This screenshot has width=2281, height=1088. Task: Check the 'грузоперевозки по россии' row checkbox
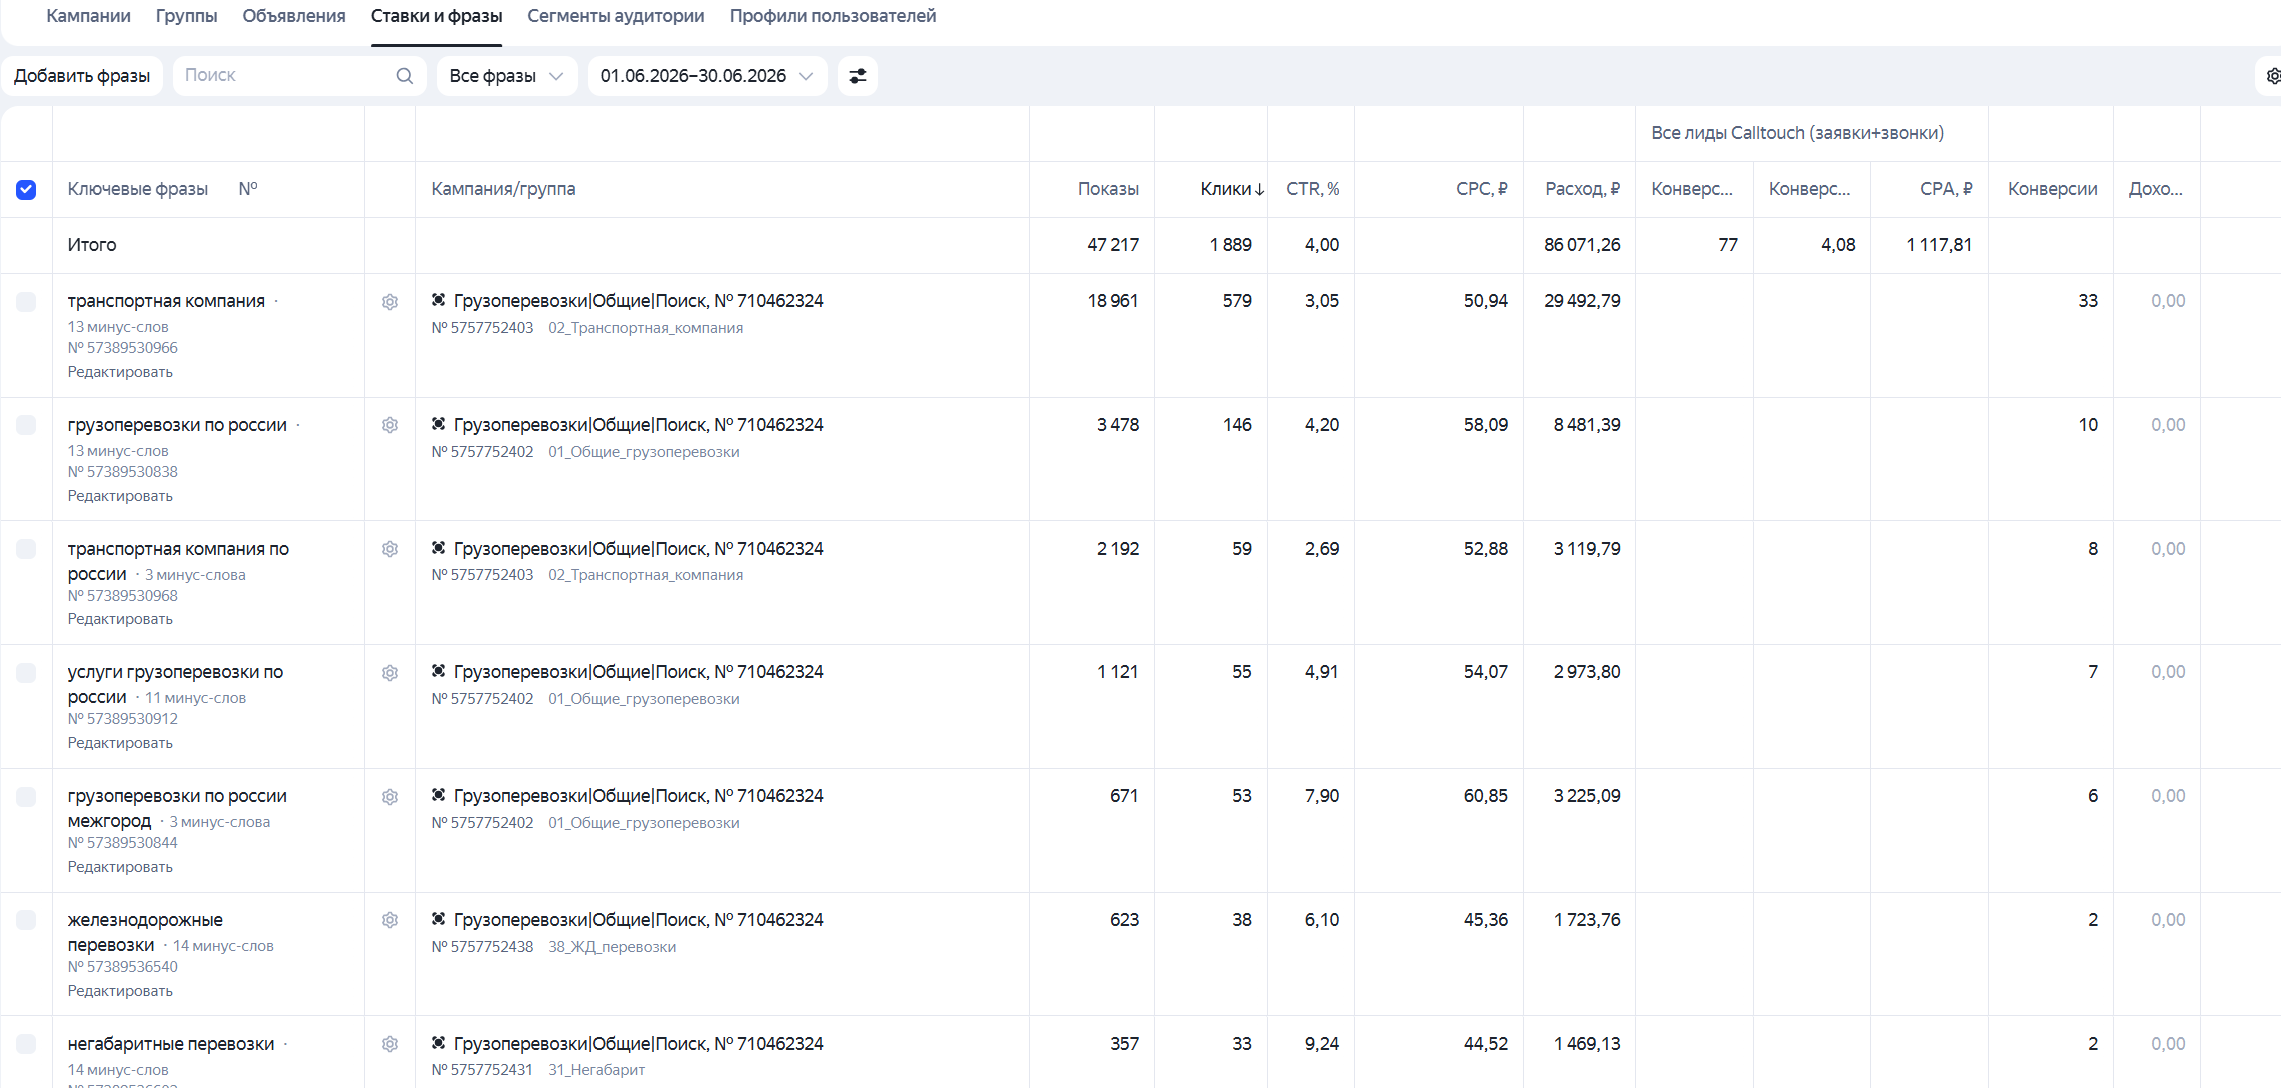pyautogui.click(x=26, y=425)
